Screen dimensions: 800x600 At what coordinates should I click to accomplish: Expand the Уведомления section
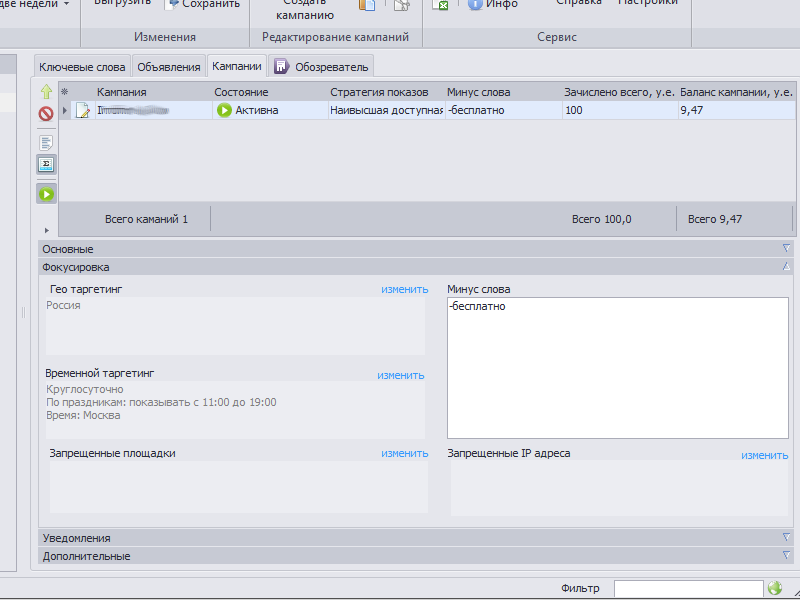786,538
